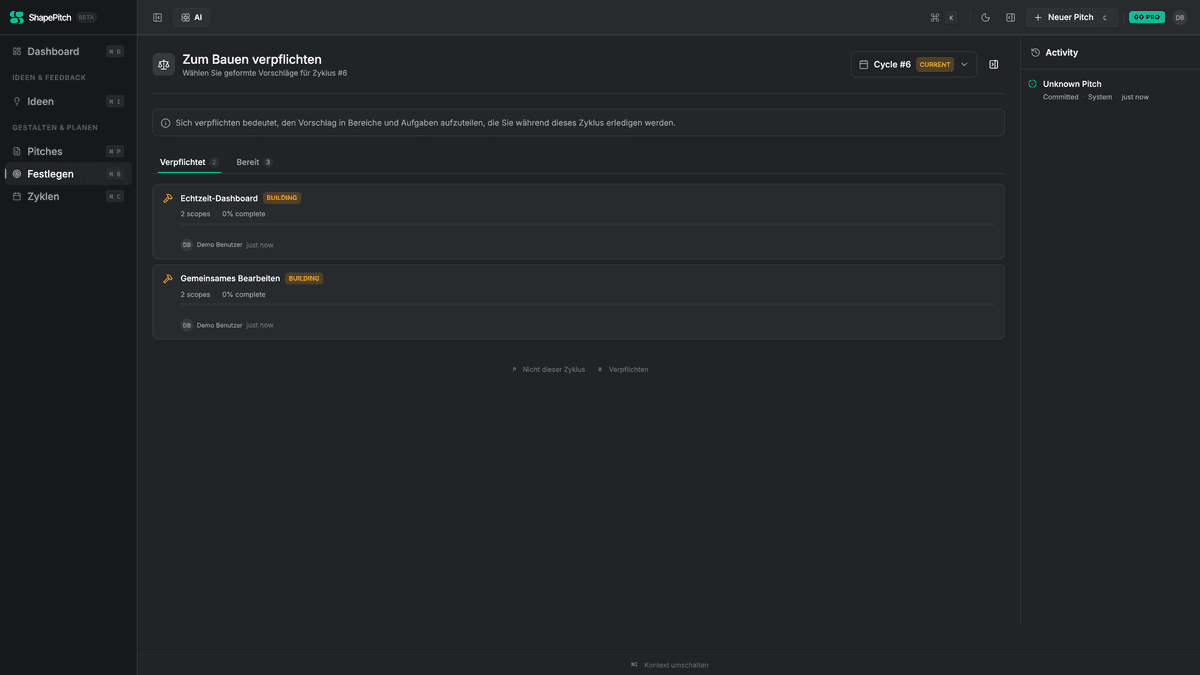Switch to the Bereit tab
Screen dimensions: 1200x675
coord(246,161)
